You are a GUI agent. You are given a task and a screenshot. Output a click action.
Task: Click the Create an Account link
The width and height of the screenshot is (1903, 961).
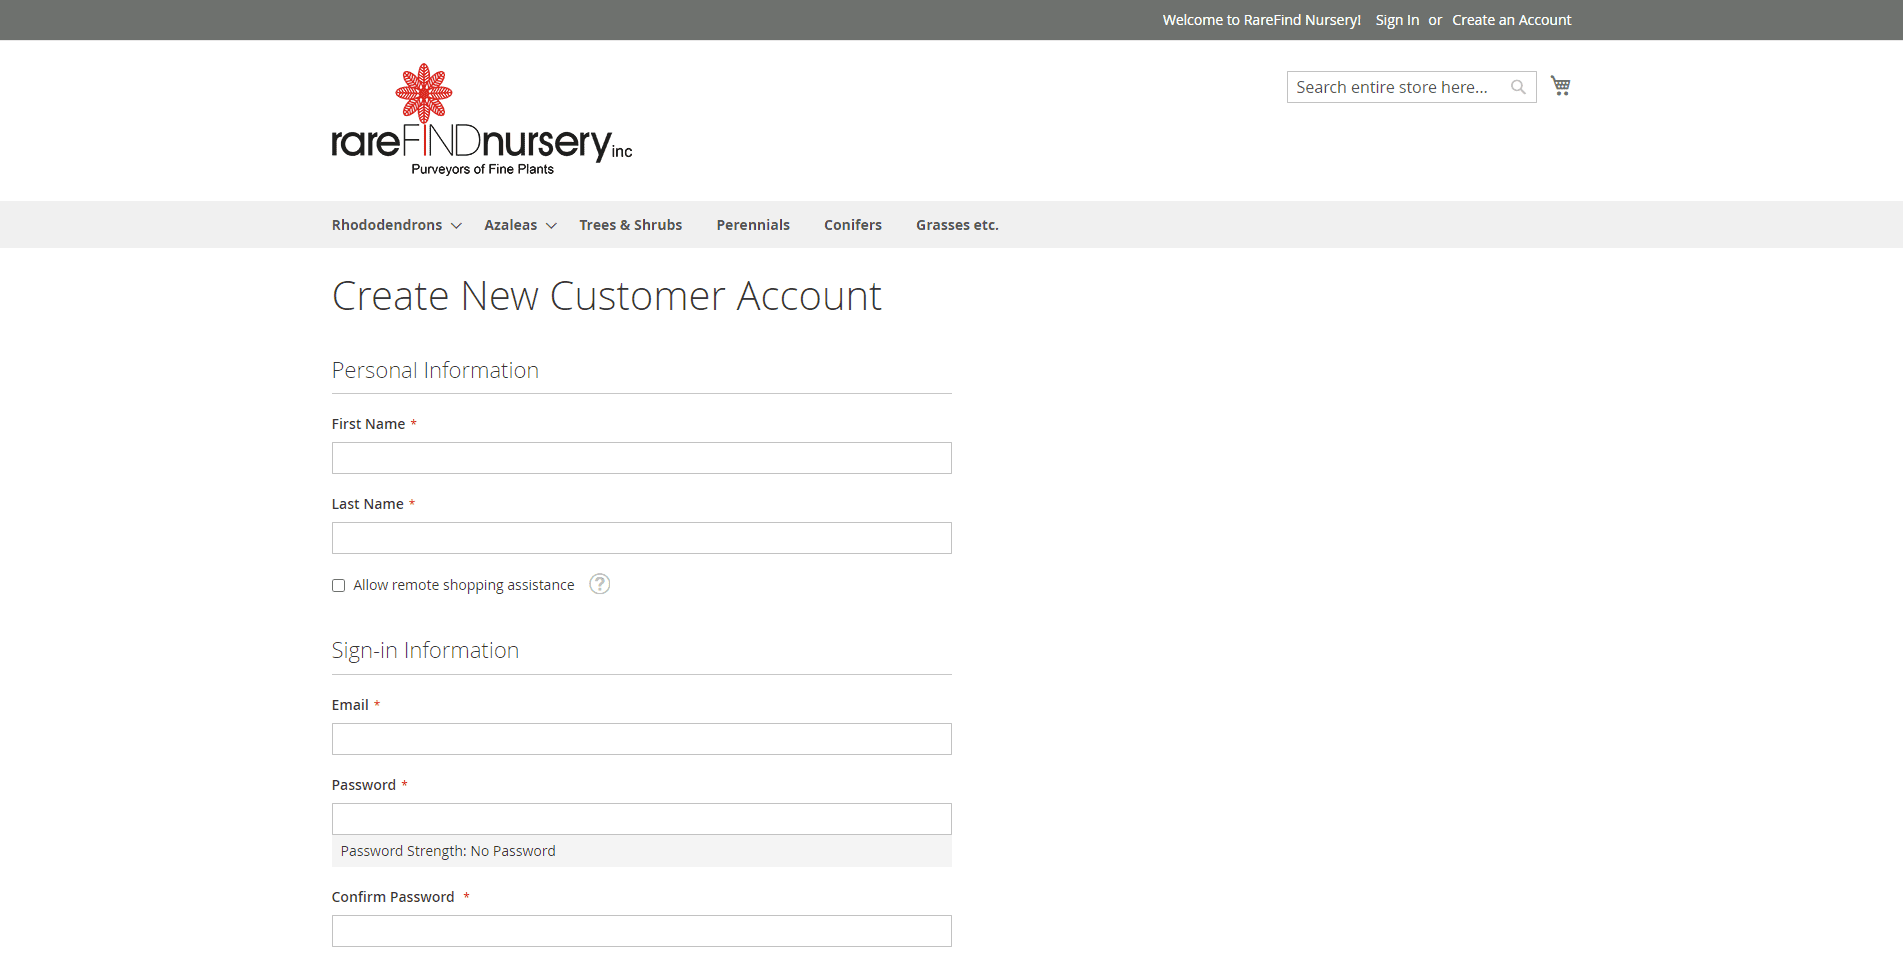[x=1511, y=20]
